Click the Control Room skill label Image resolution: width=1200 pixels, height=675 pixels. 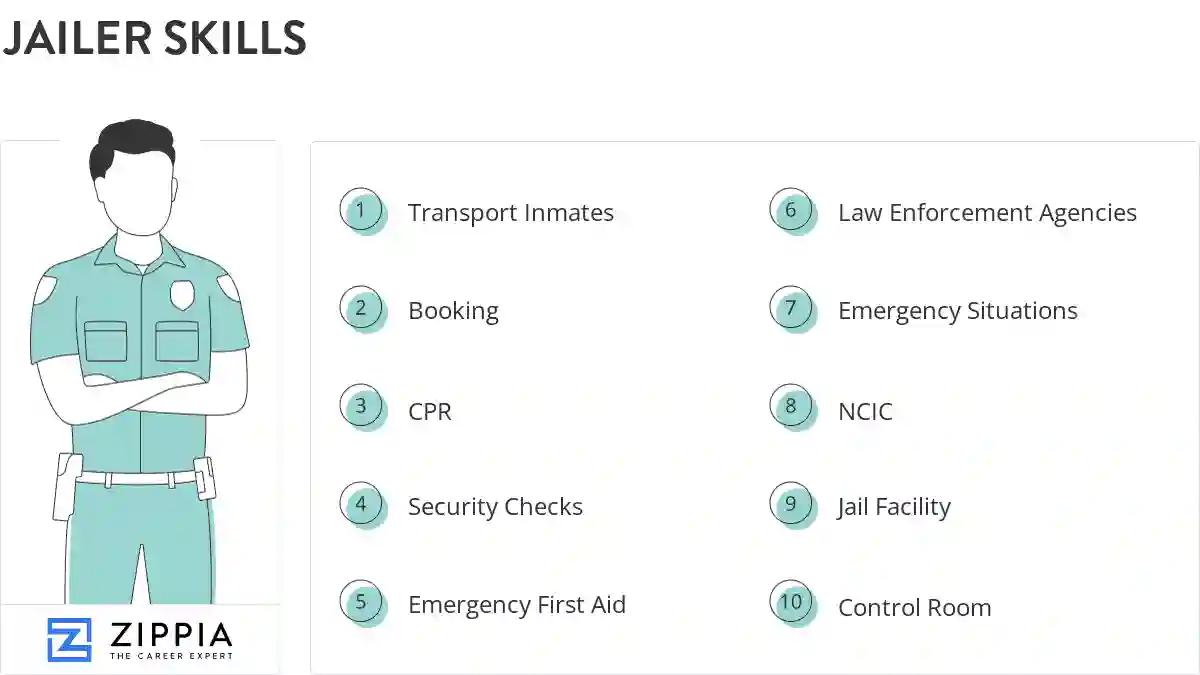pos(914,608)
